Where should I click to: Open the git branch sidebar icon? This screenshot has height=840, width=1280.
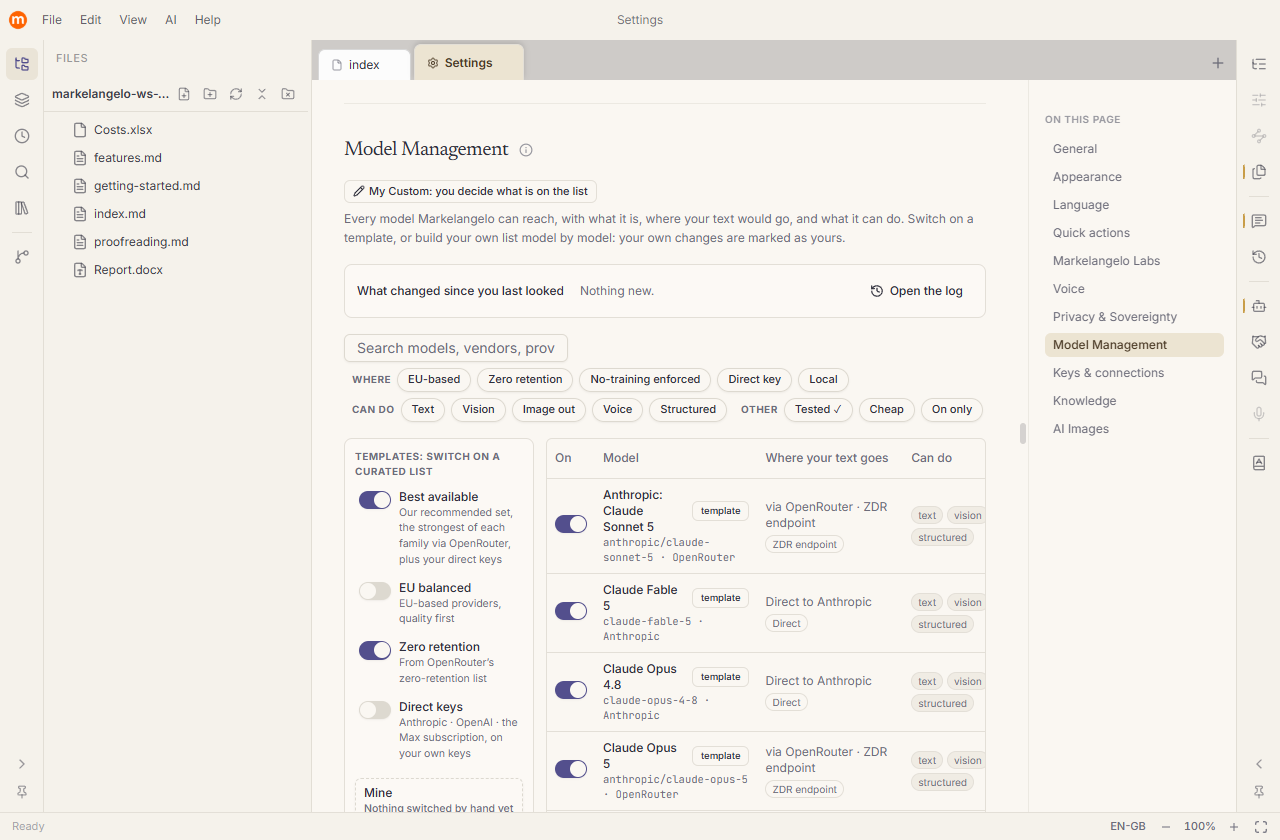22,257
